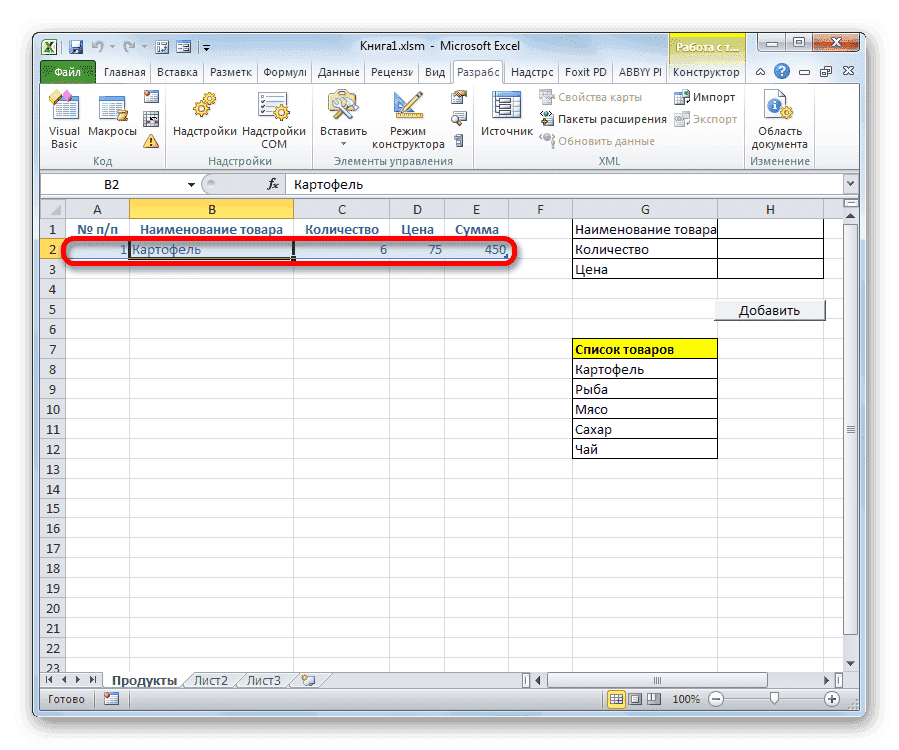Click inside the formula bar showing Картофель
Image resolution: width=899 pixels, height=750 pixels.
coord(400,184)
